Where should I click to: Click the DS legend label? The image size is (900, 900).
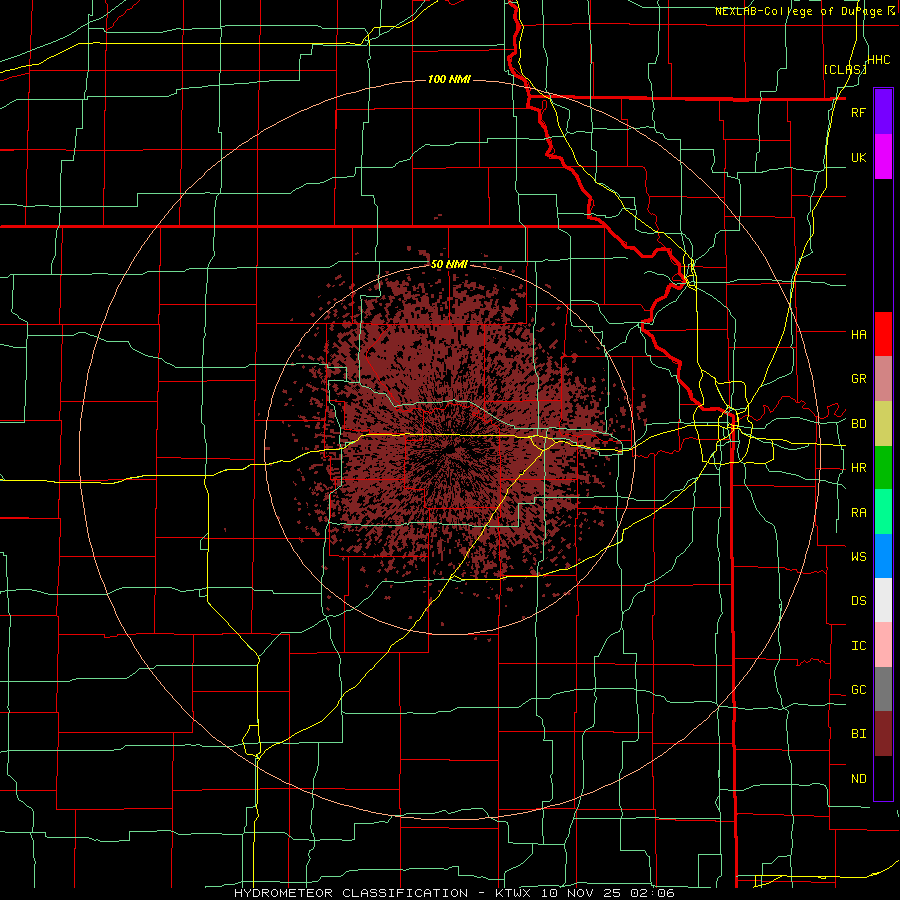(x=858, y=601)
